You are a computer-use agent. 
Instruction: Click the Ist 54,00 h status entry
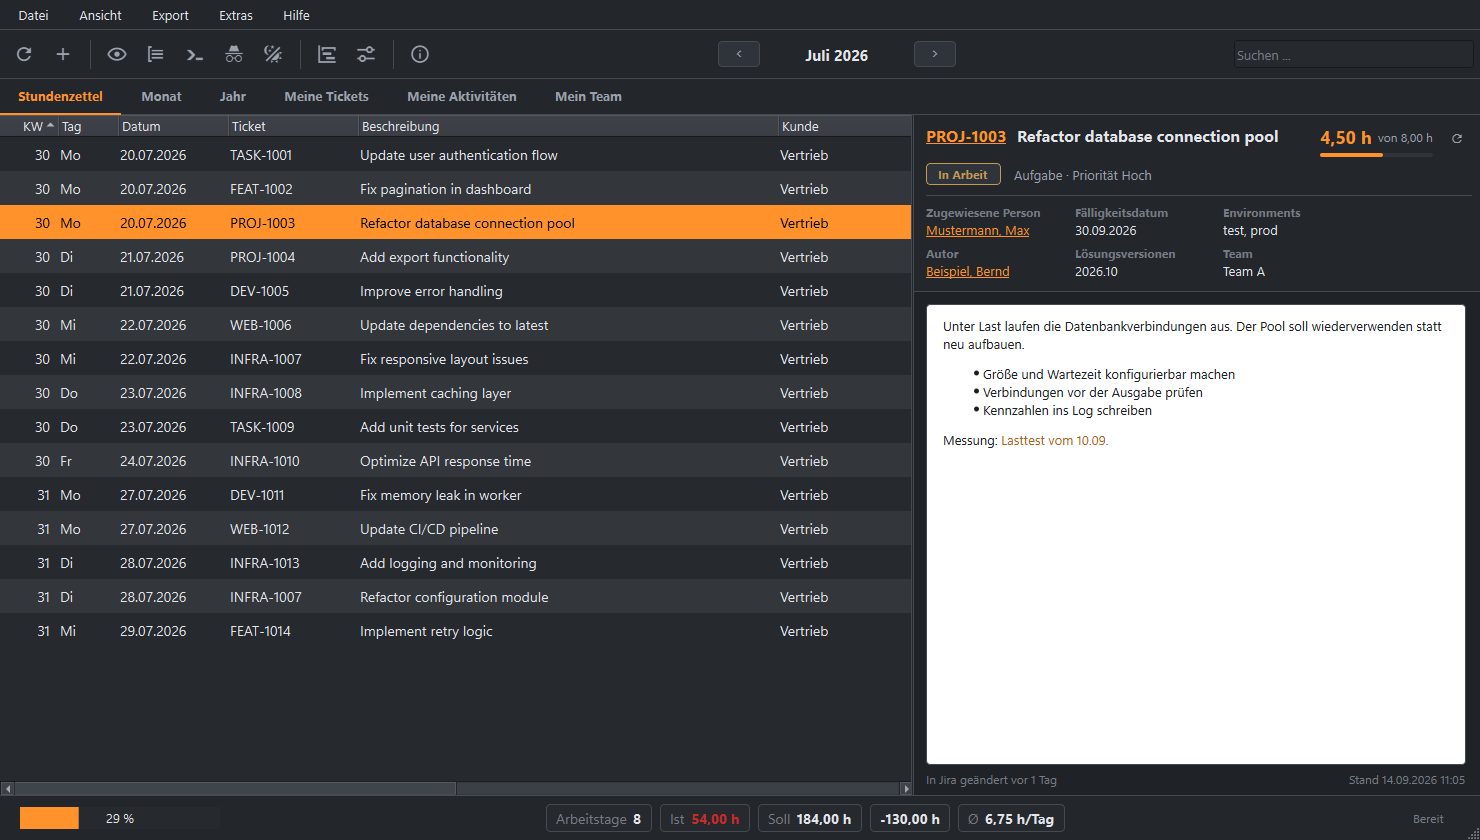coord(705,819)
